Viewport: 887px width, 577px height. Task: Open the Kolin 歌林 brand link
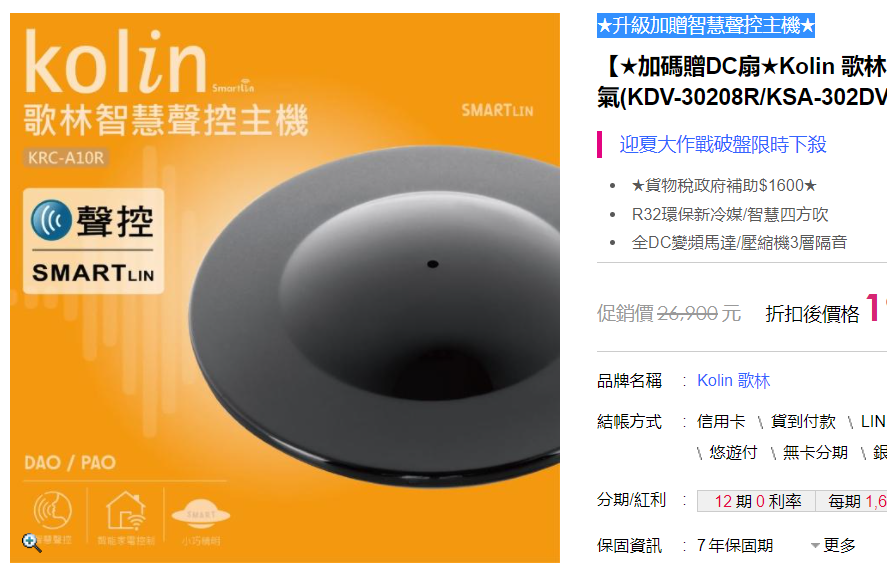tap(733, 381)
